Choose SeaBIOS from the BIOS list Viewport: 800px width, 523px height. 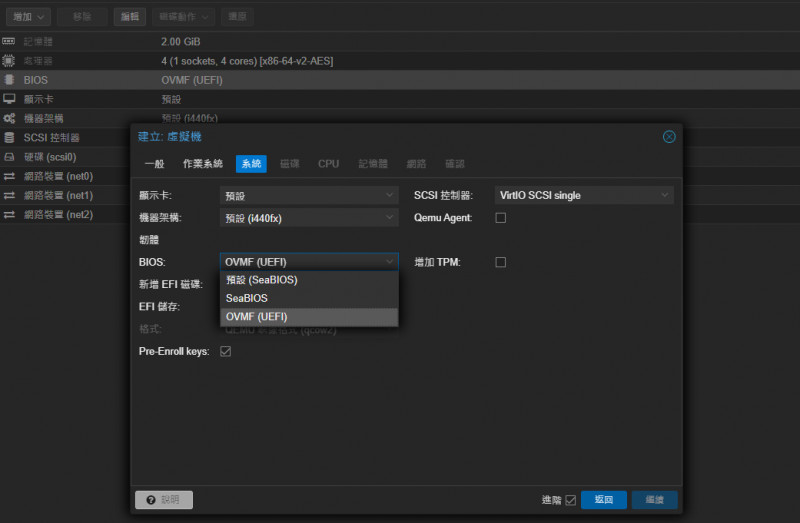(247, 298)
